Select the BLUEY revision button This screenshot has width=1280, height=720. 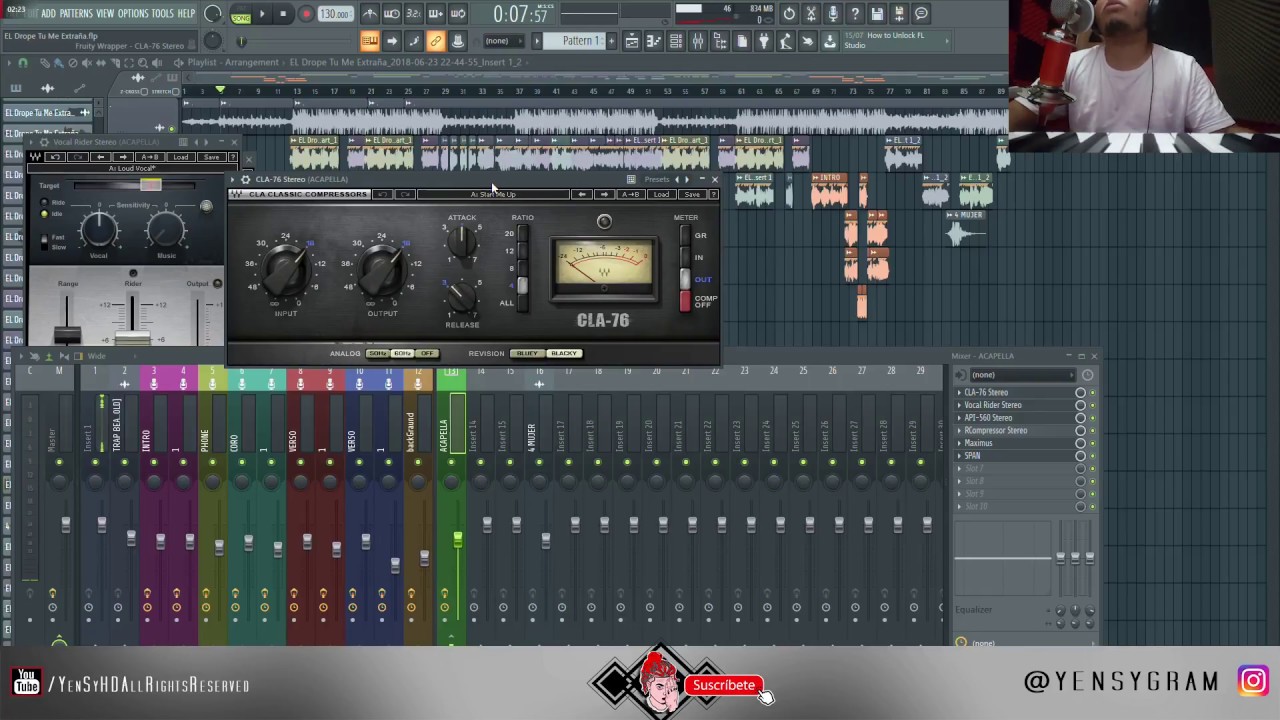527,353
